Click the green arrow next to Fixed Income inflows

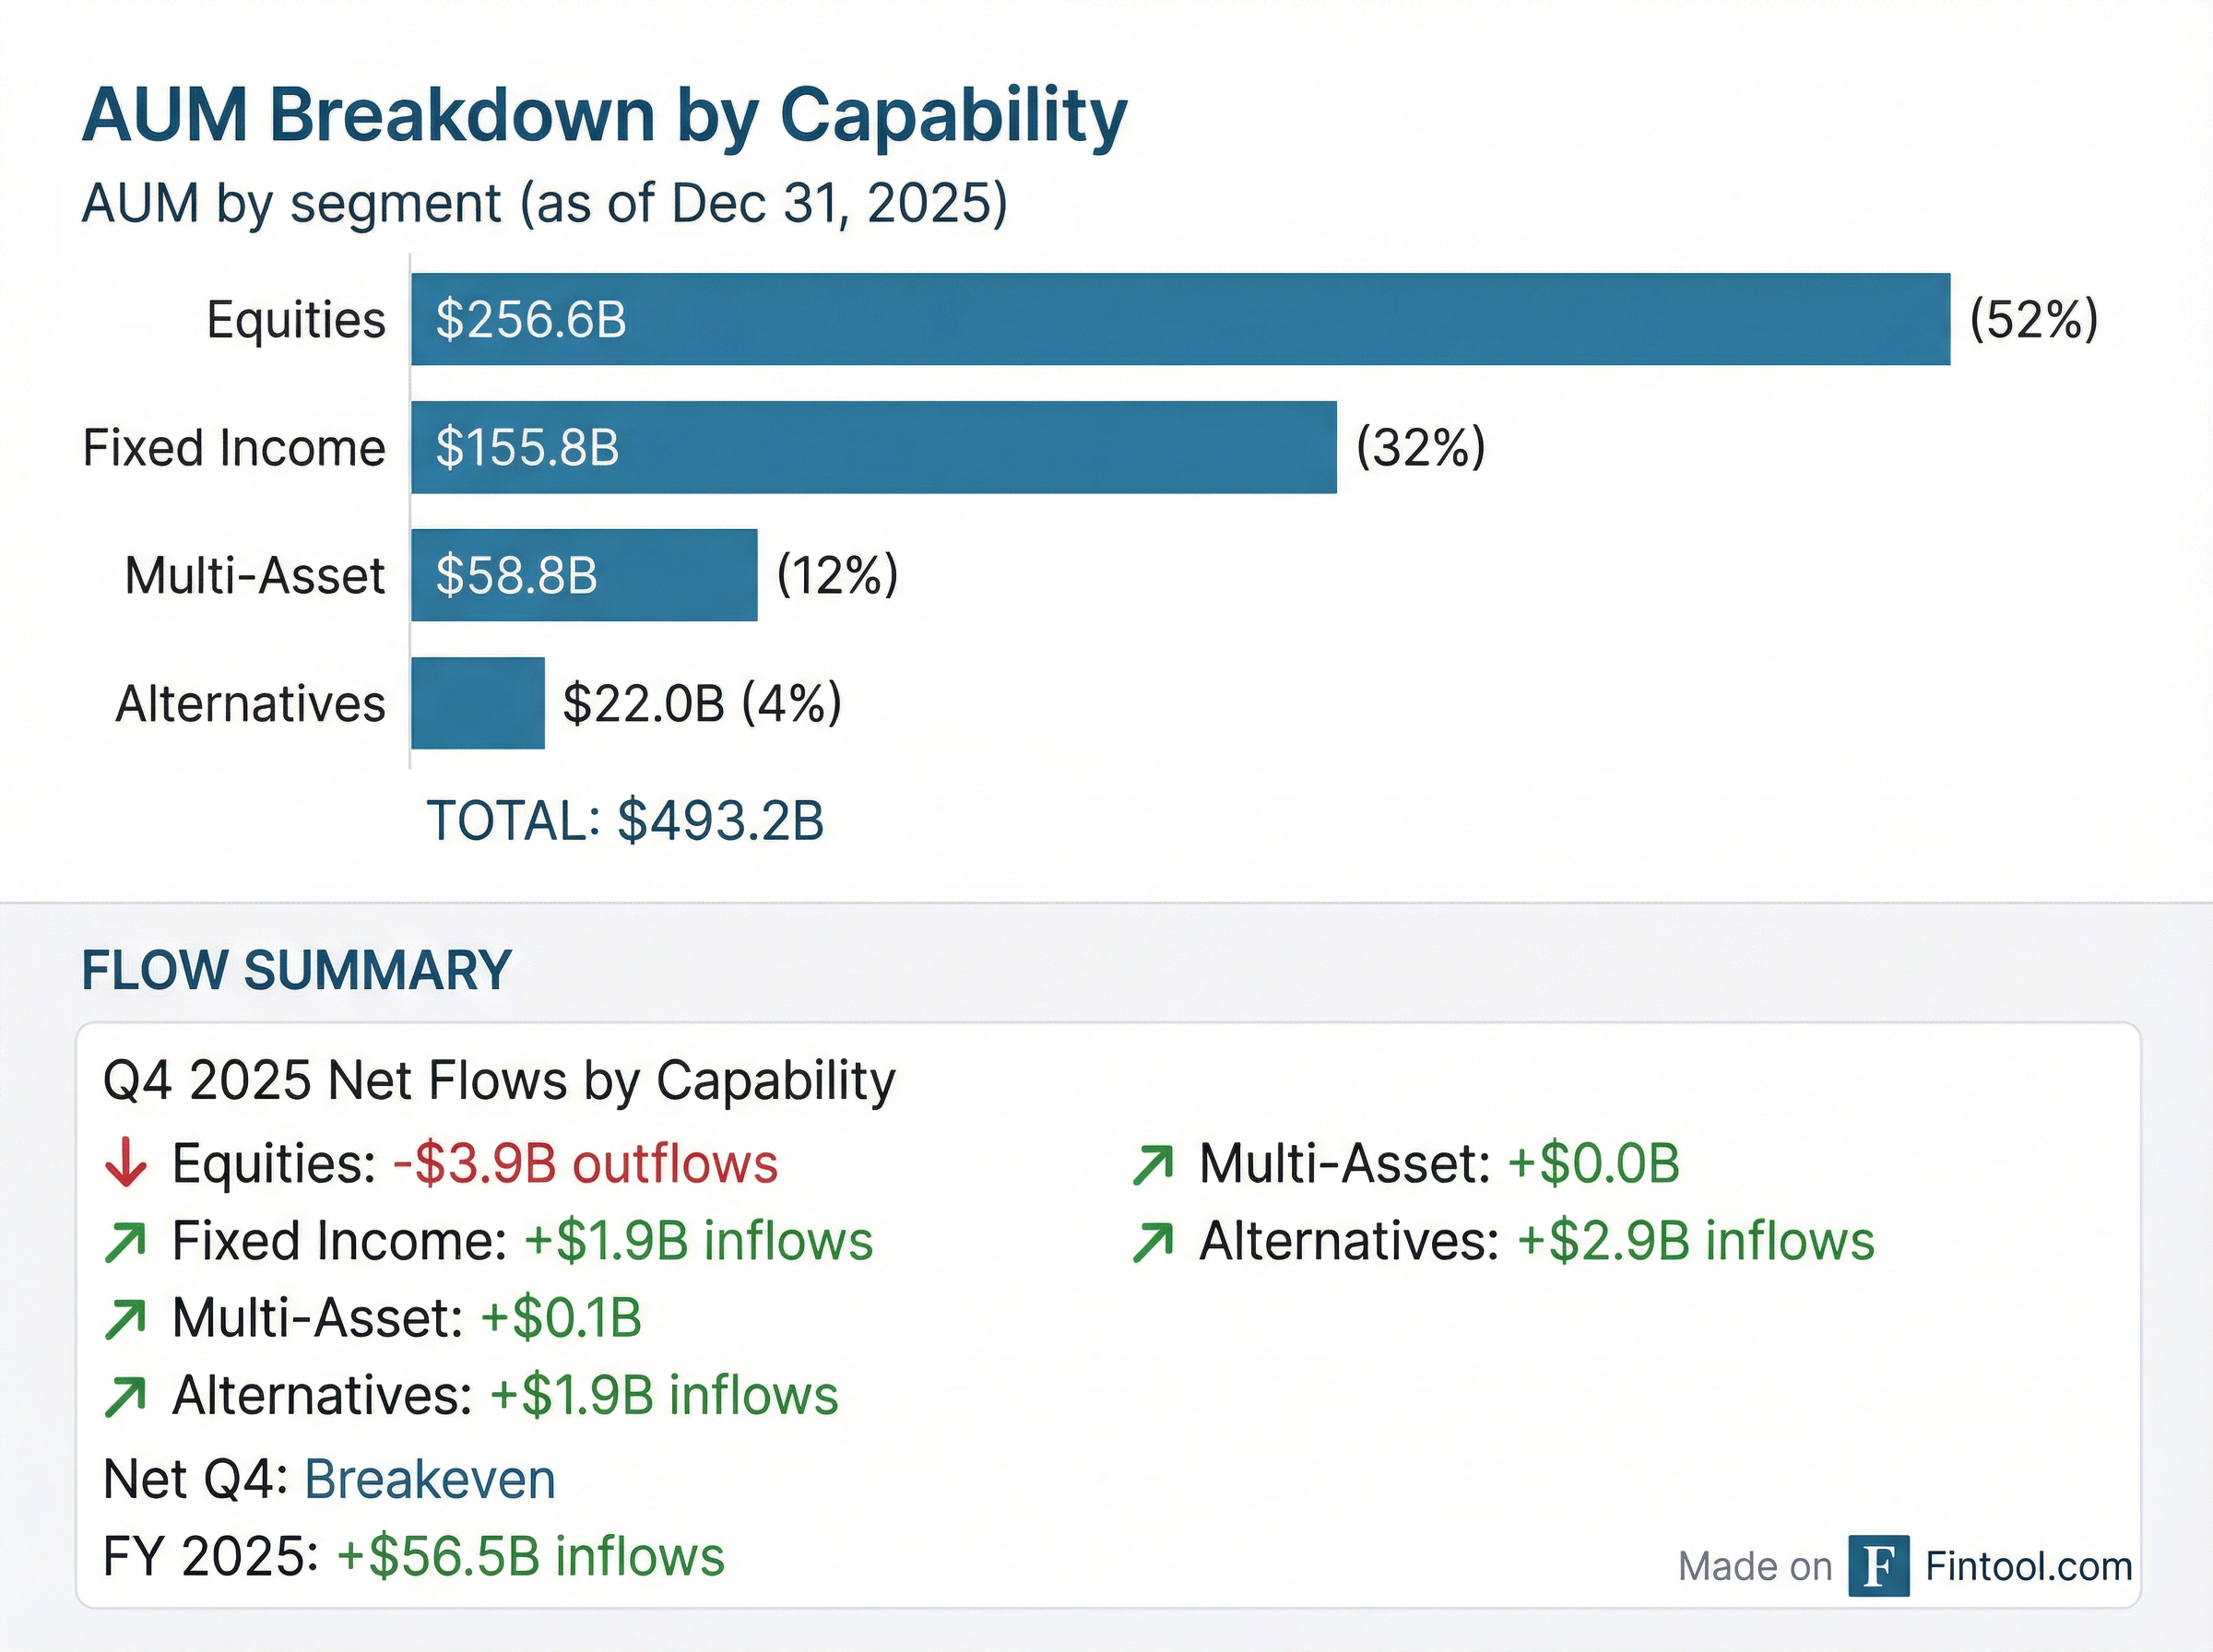pyautogui.click(x=126, y=1242)
